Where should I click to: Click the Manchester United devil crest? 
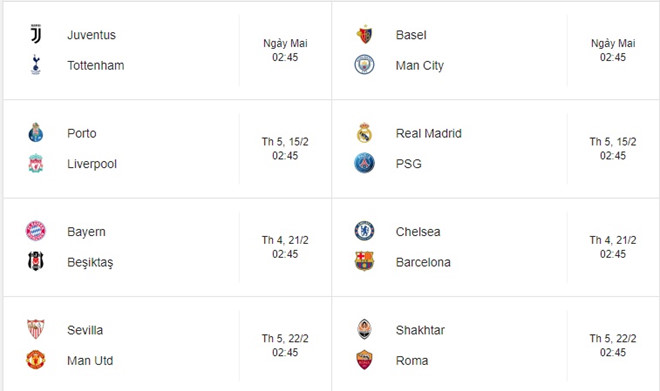36,360
